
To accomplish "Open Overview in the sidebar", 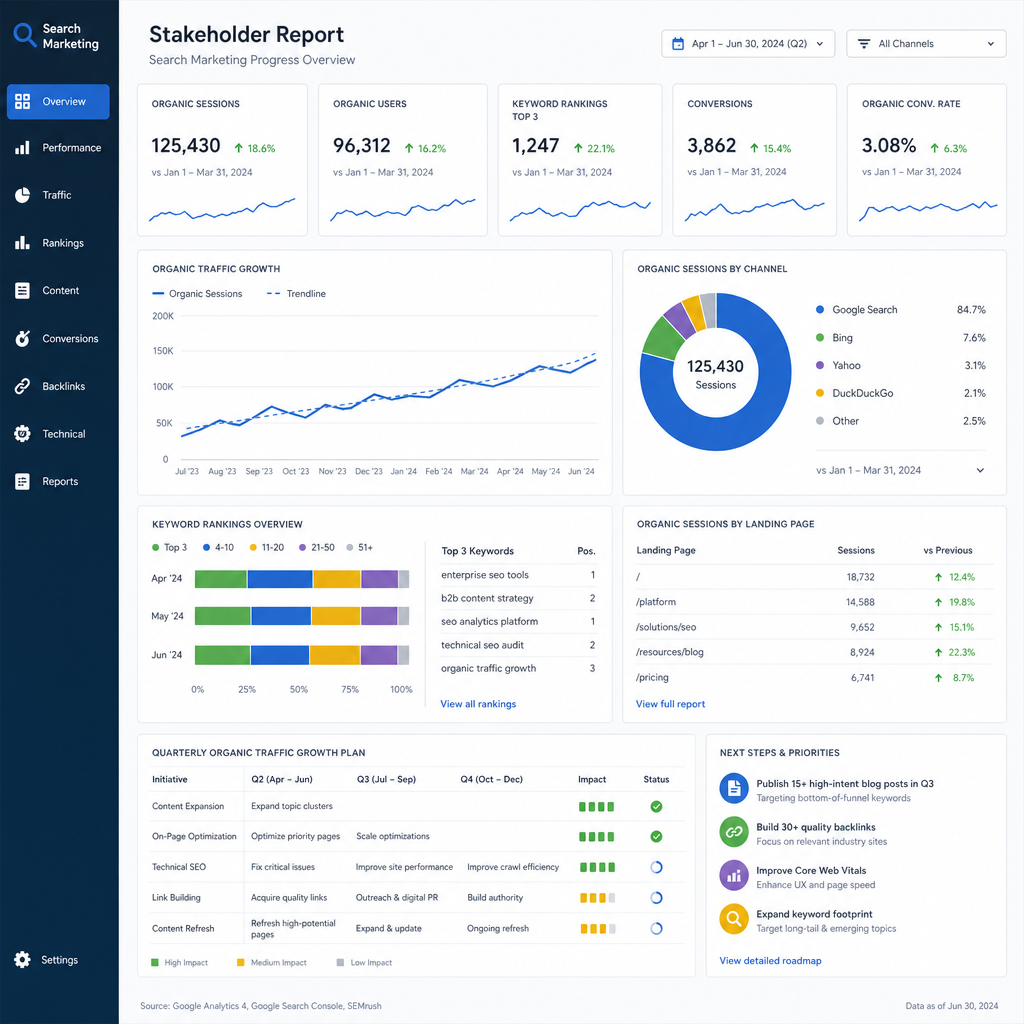I will click(x=58, y=102).
